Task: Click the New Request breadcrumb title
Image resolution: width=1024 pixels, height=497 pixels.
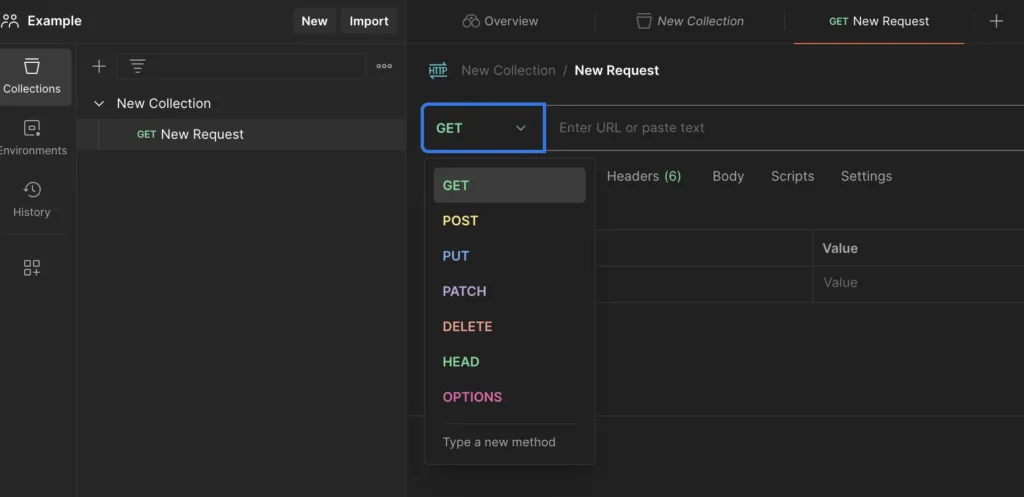Action: tap(616, 71)
